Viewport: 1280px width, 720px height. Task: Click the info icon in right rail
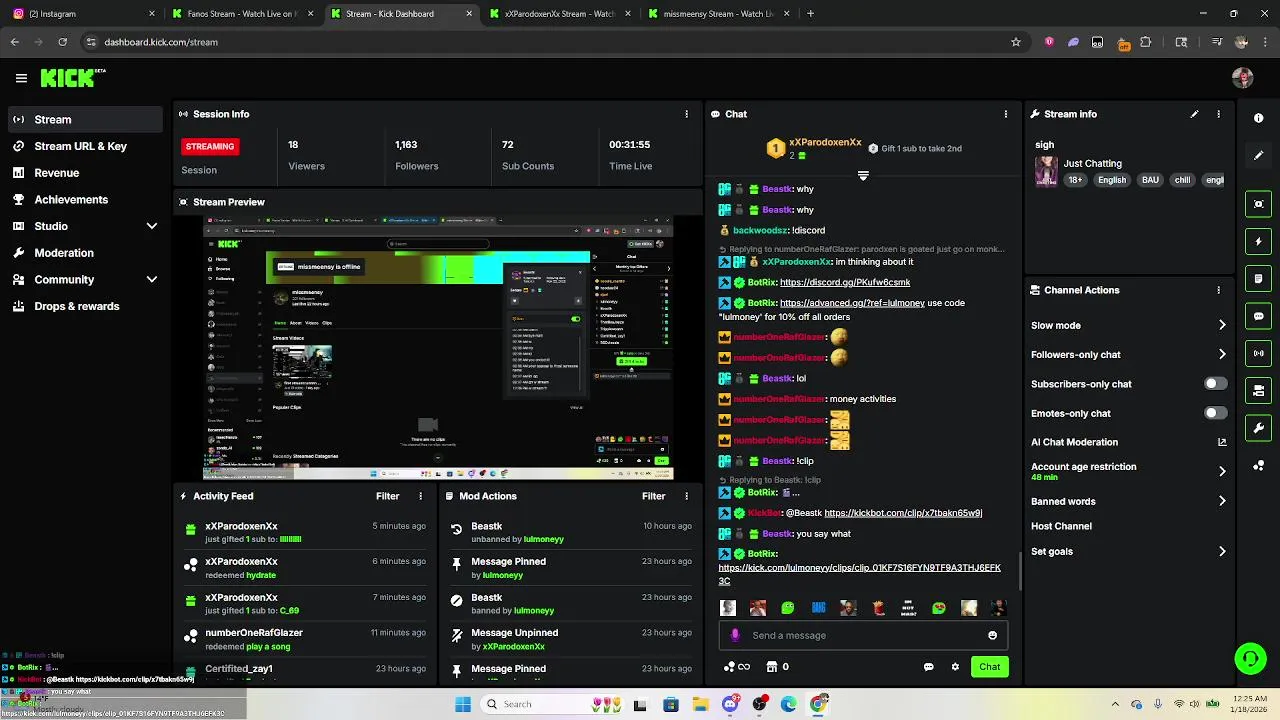pos(1258,118)
